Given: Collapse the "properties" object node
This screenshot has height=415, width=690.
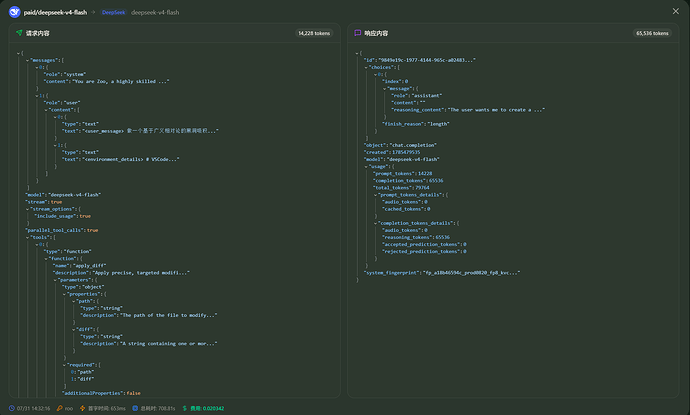Looking at the screenshot, I should pyautogui.click(x=64, y=294).
